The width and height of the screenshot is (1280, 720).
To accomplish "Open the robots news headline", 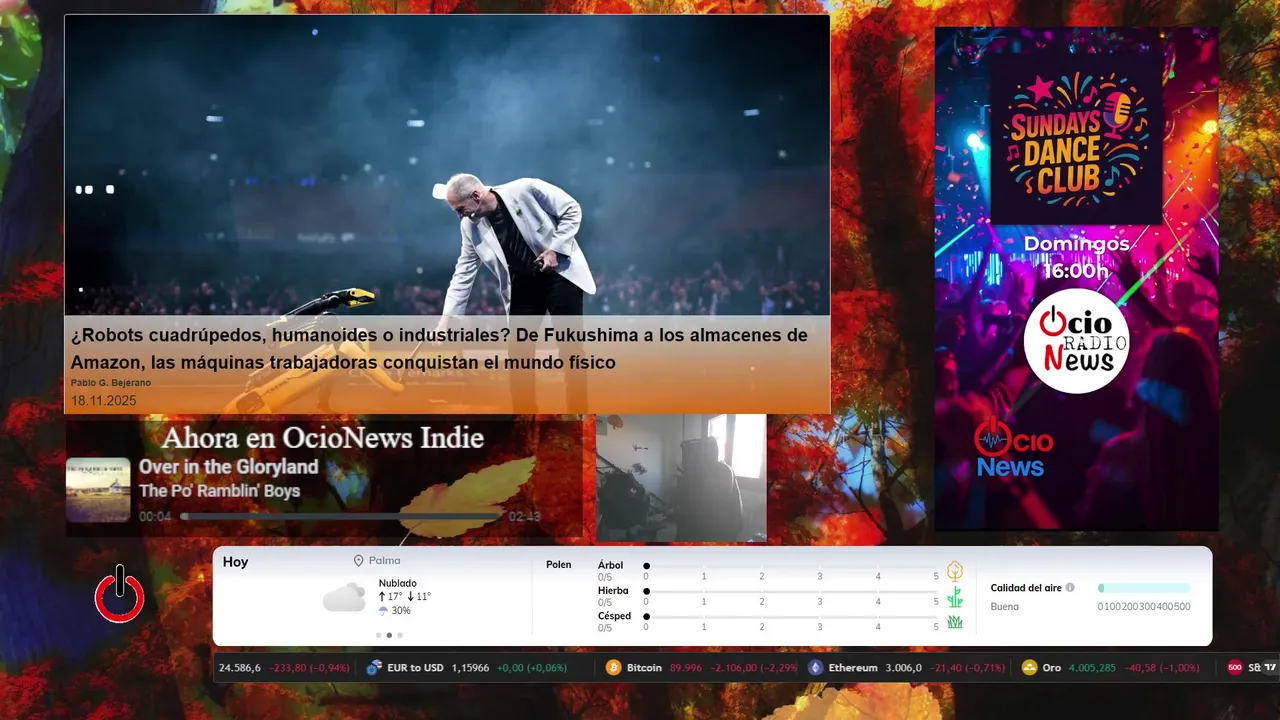I will pyautogui.click(x=439, y=348).
